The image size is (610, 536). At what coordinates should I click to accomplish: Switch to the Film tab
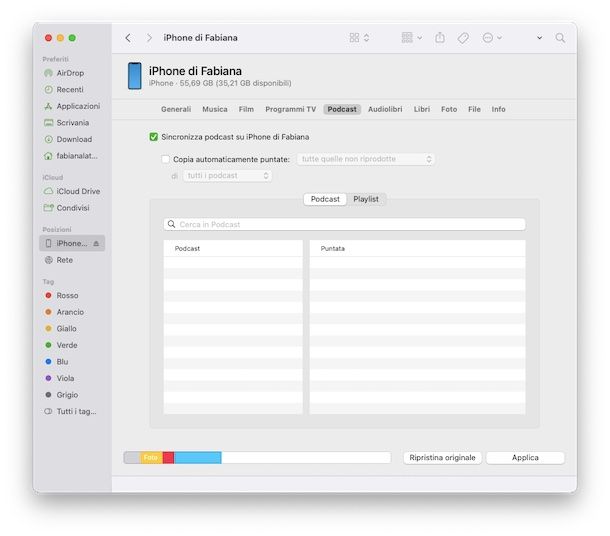(246, 109)
